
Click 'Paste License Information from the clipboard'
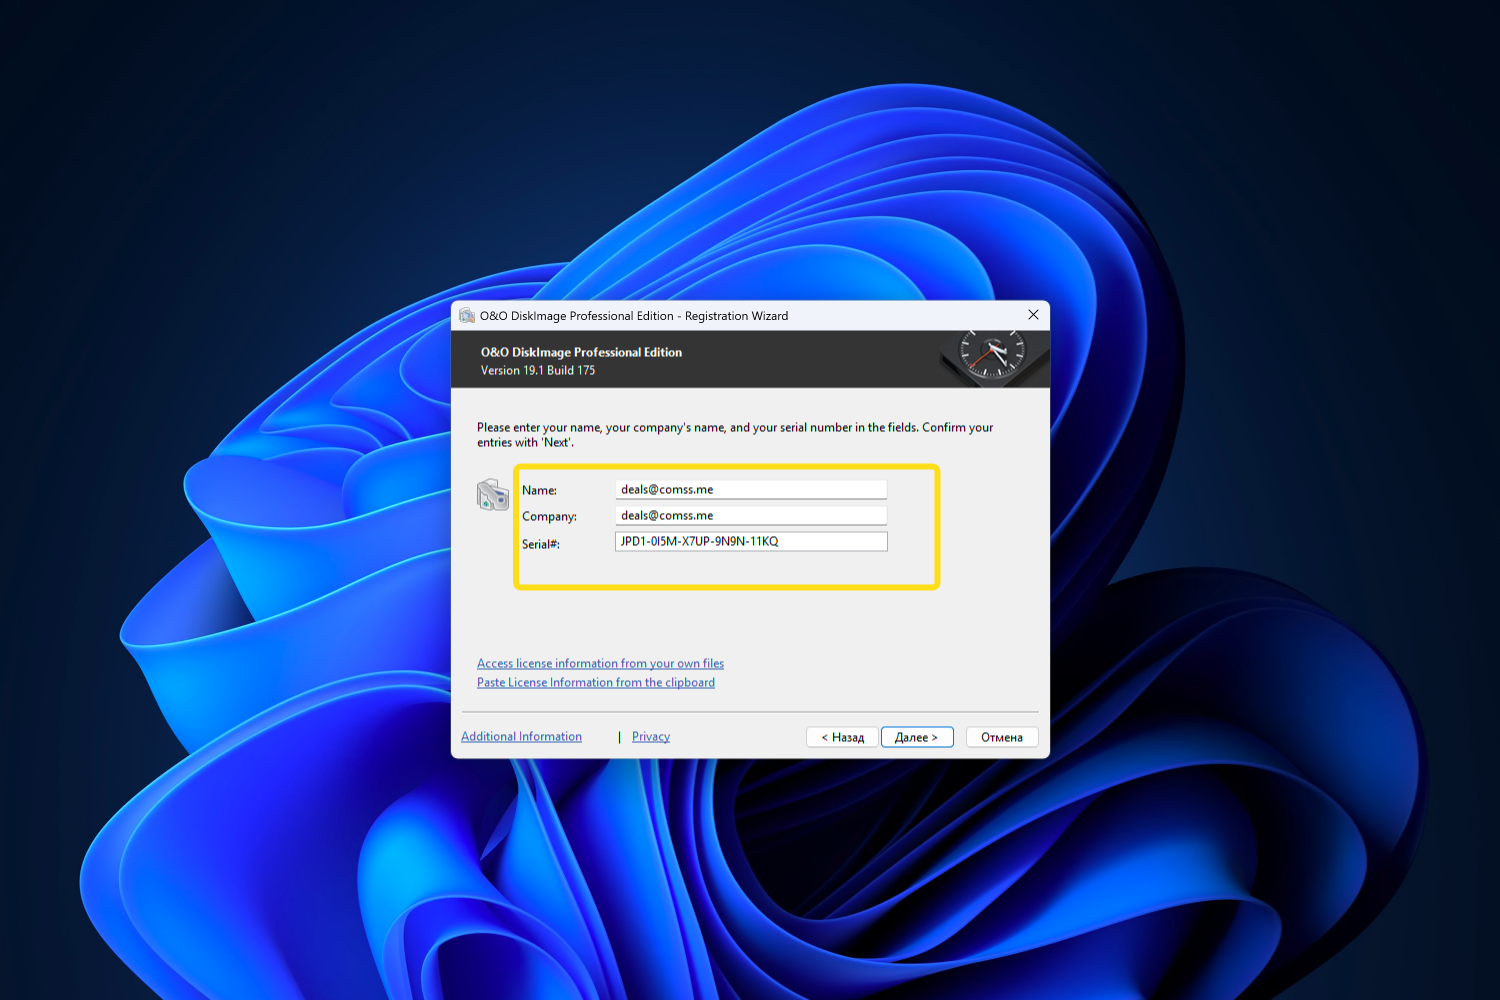pyautogui.click(x=596, y=682)
